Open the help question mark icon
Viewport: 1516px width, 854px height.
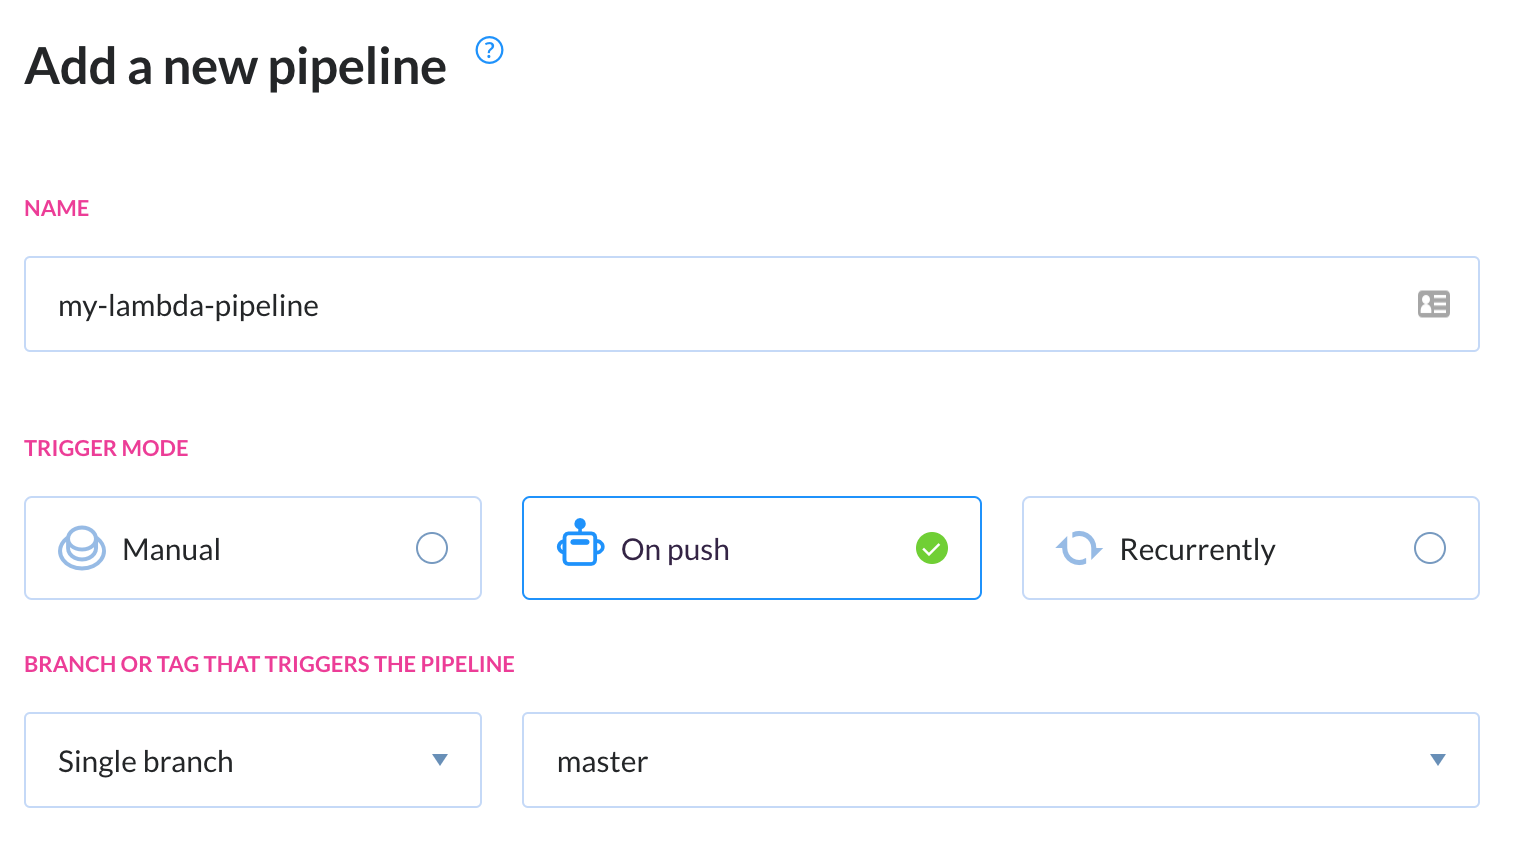pyautogui.click(x=489, y=50)
